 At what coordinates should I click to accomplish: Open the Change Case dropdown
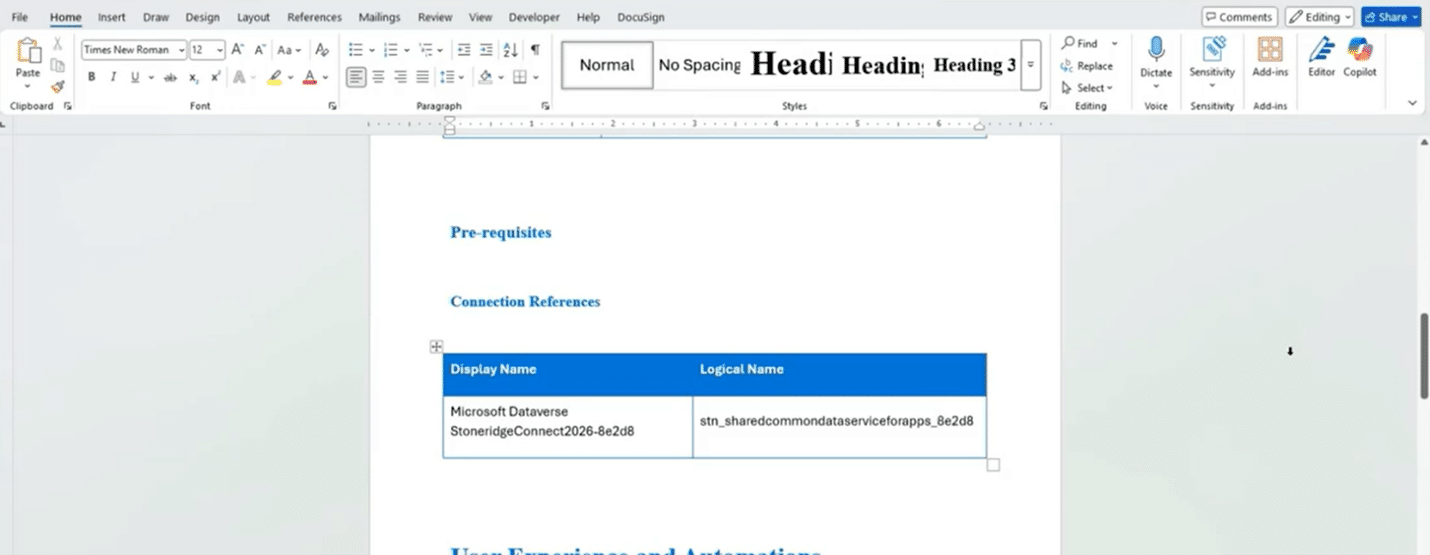click(289, 49)
